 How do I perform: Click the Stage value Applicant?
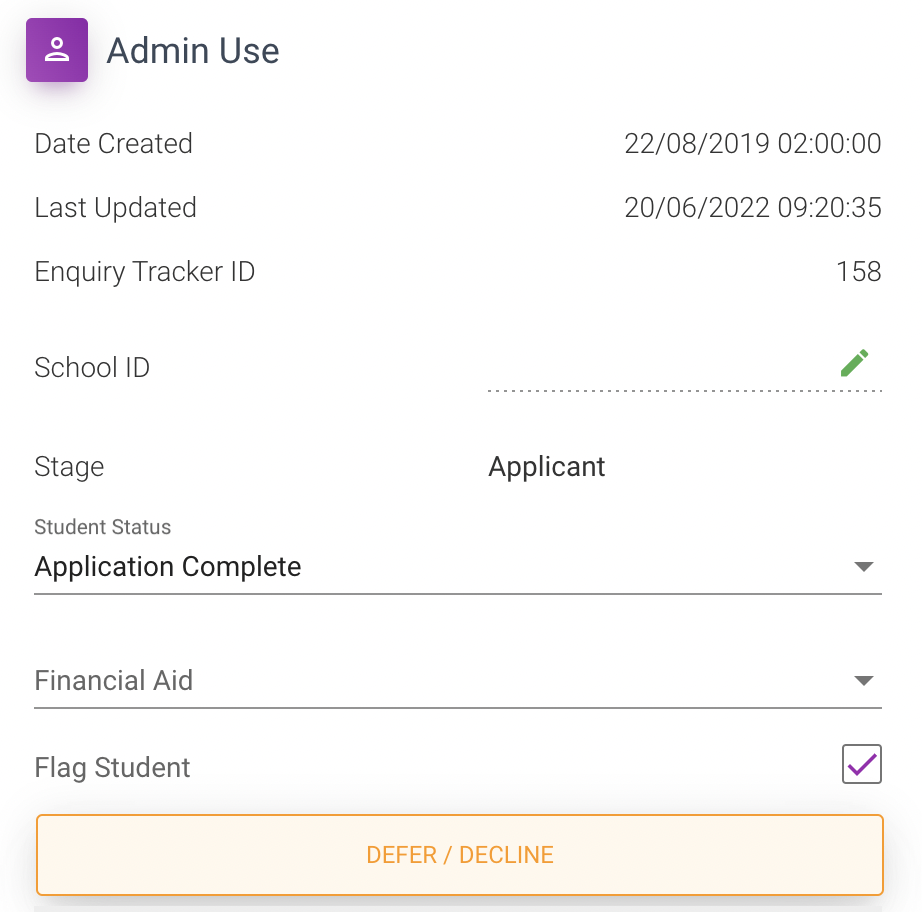click(x=546, y=467)
